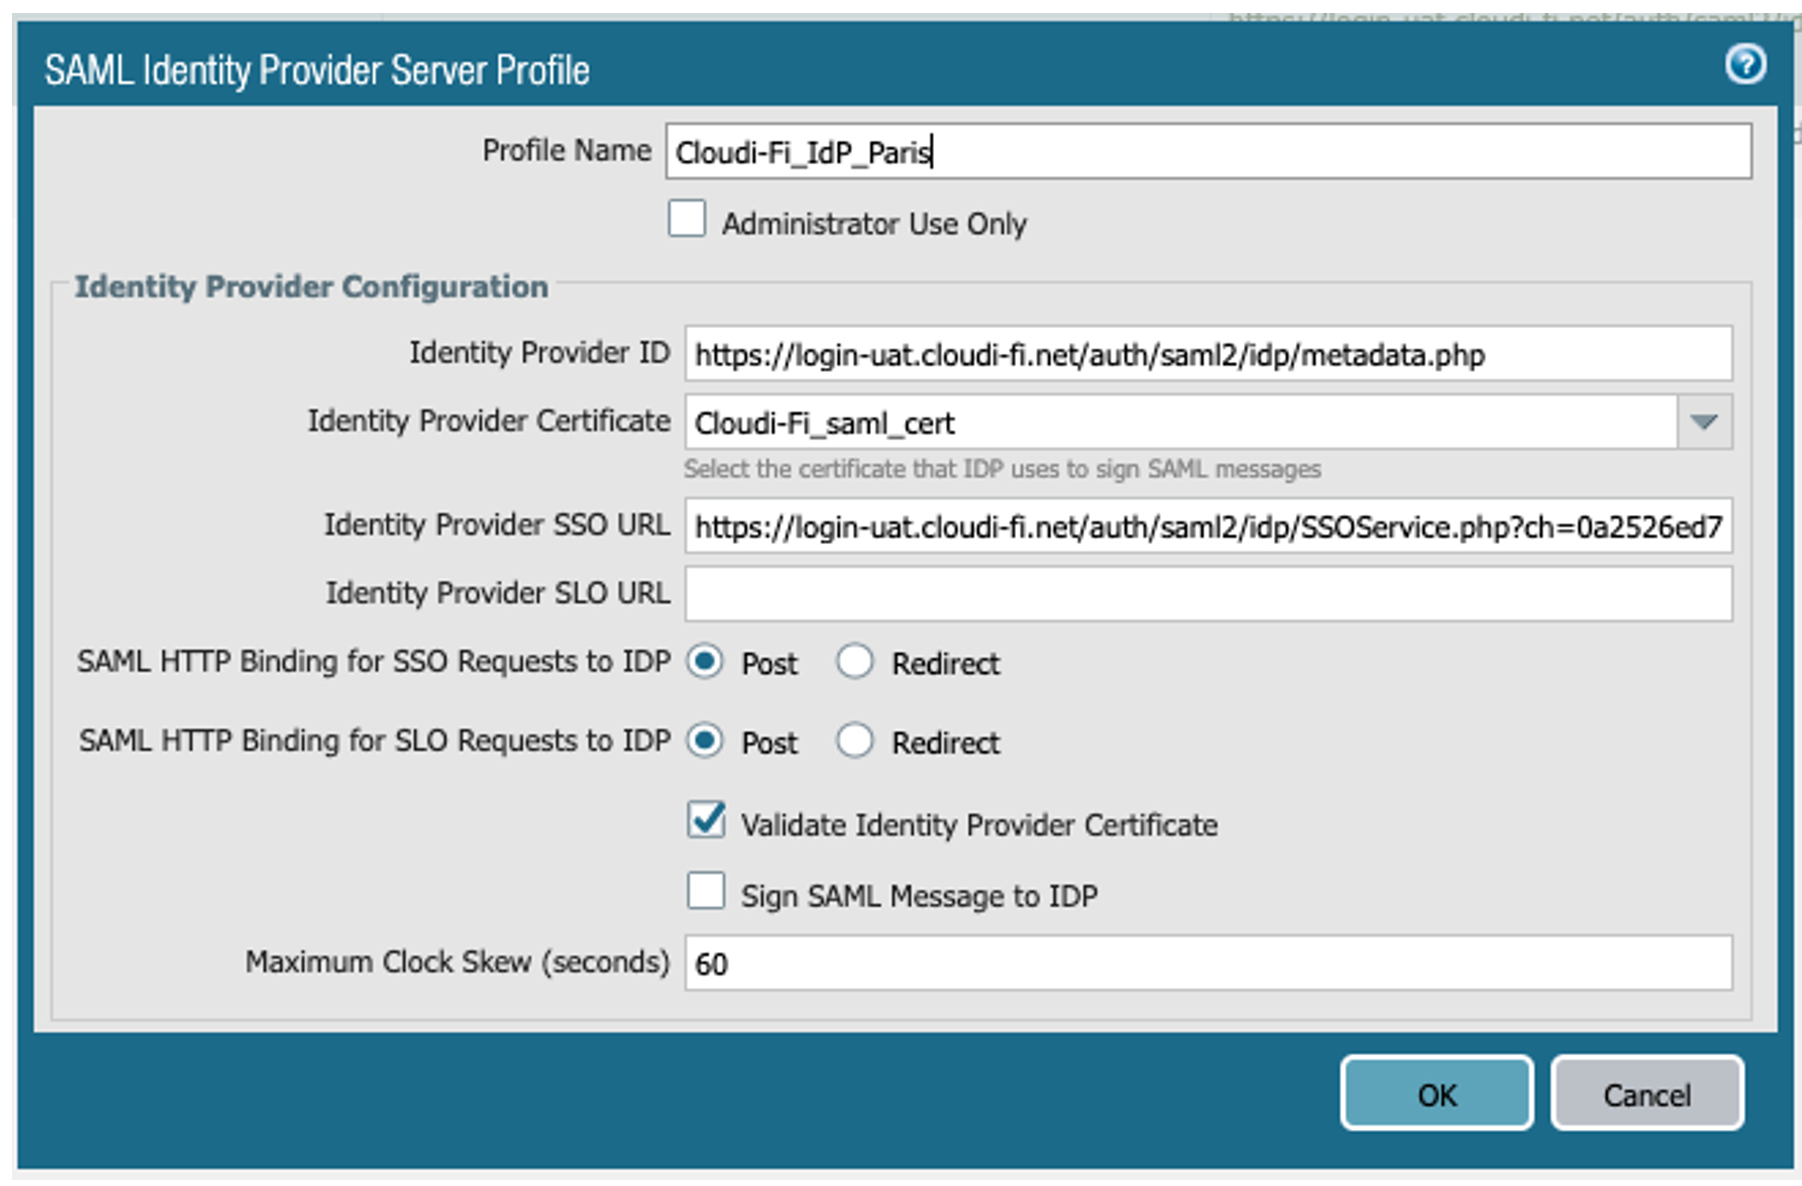The image size is (1802, 1186).
Task: Select Post binding for SLO requests
Action: [x=705, y=740]
